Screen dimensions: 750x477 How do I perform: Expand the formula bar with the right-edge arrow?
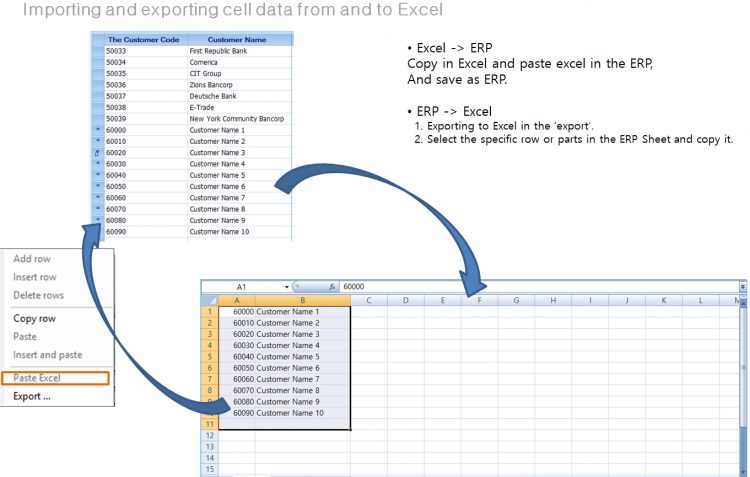[x=743, y=287]
